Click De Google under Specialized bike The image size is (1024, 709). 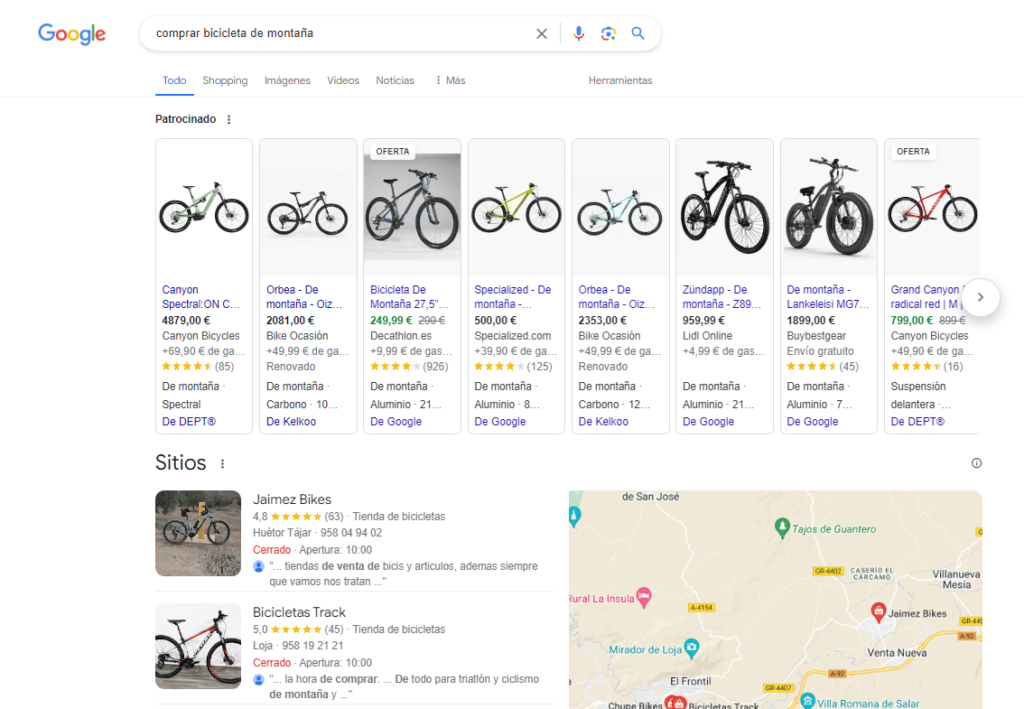pos(500,422)
